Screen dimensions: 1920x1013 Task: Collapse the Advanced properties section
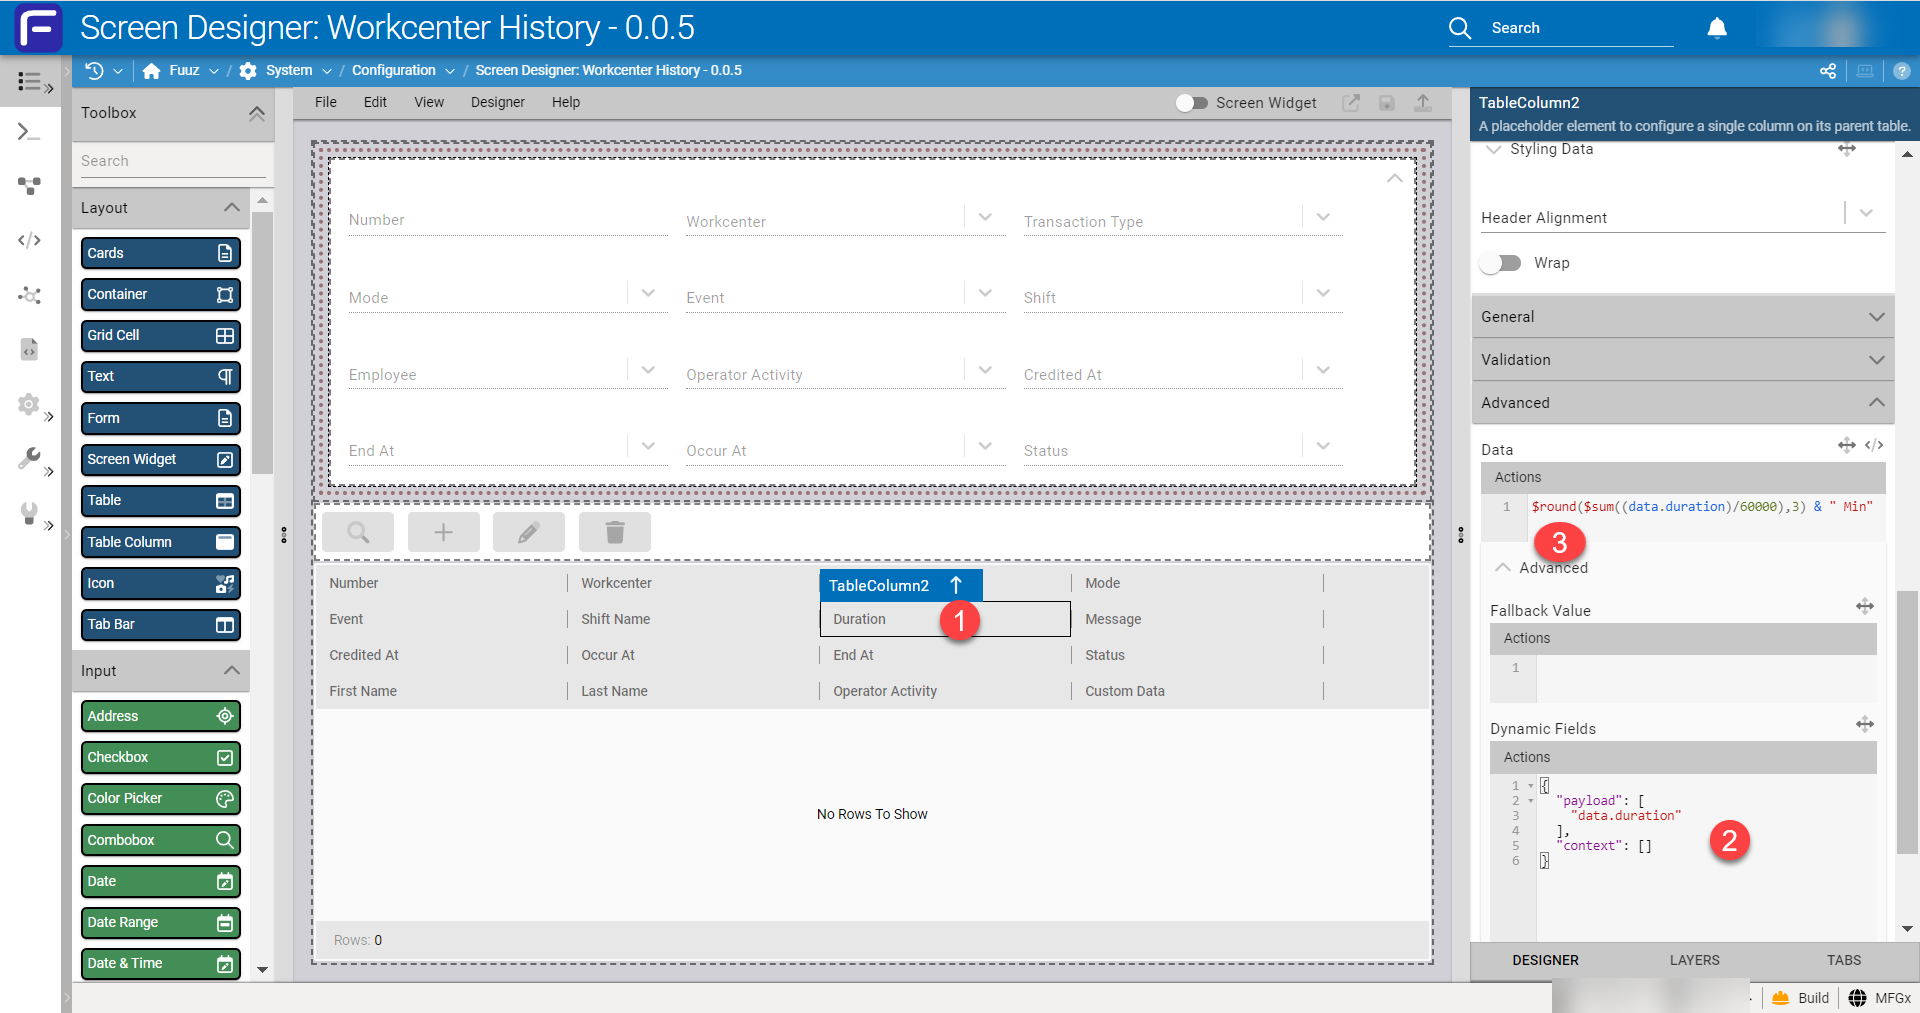tap(1683, 403)
